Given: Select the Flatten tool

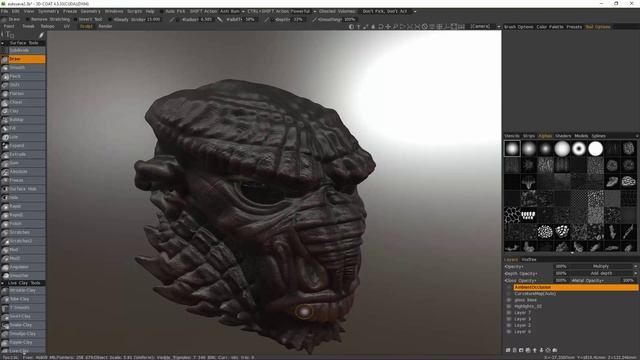Looking at the screenshot, I should (x=23, y=93).
